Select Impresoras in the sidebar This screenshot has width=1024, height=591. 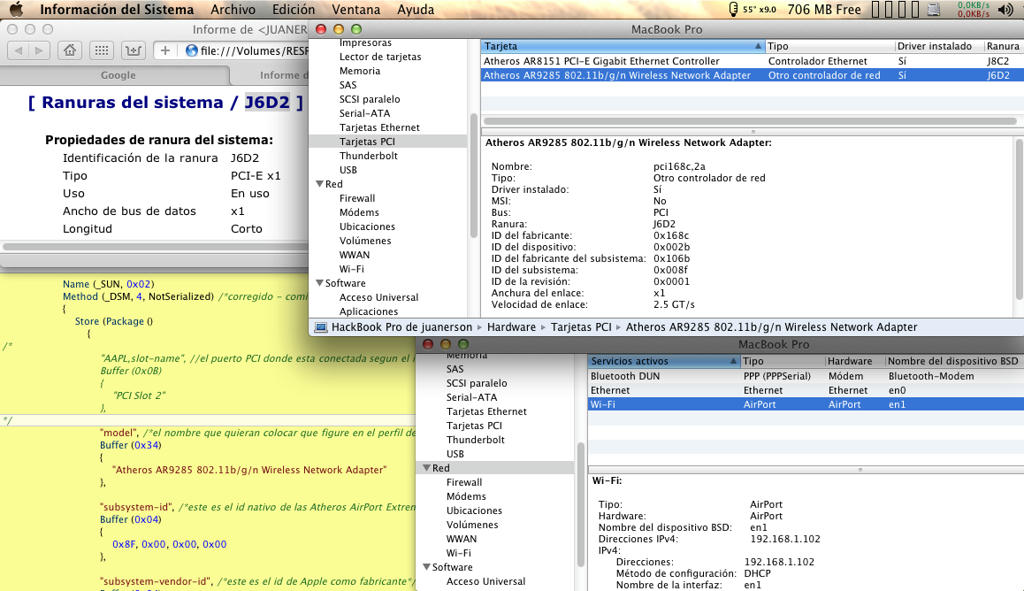coord(365,43)
